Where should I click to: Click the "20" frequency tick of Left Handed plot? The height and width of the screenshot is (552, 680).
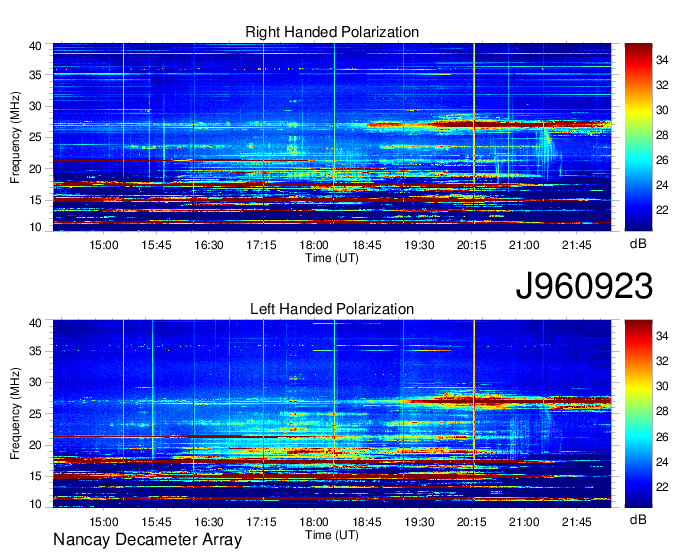pyautogui.click(x=36, y=445)
